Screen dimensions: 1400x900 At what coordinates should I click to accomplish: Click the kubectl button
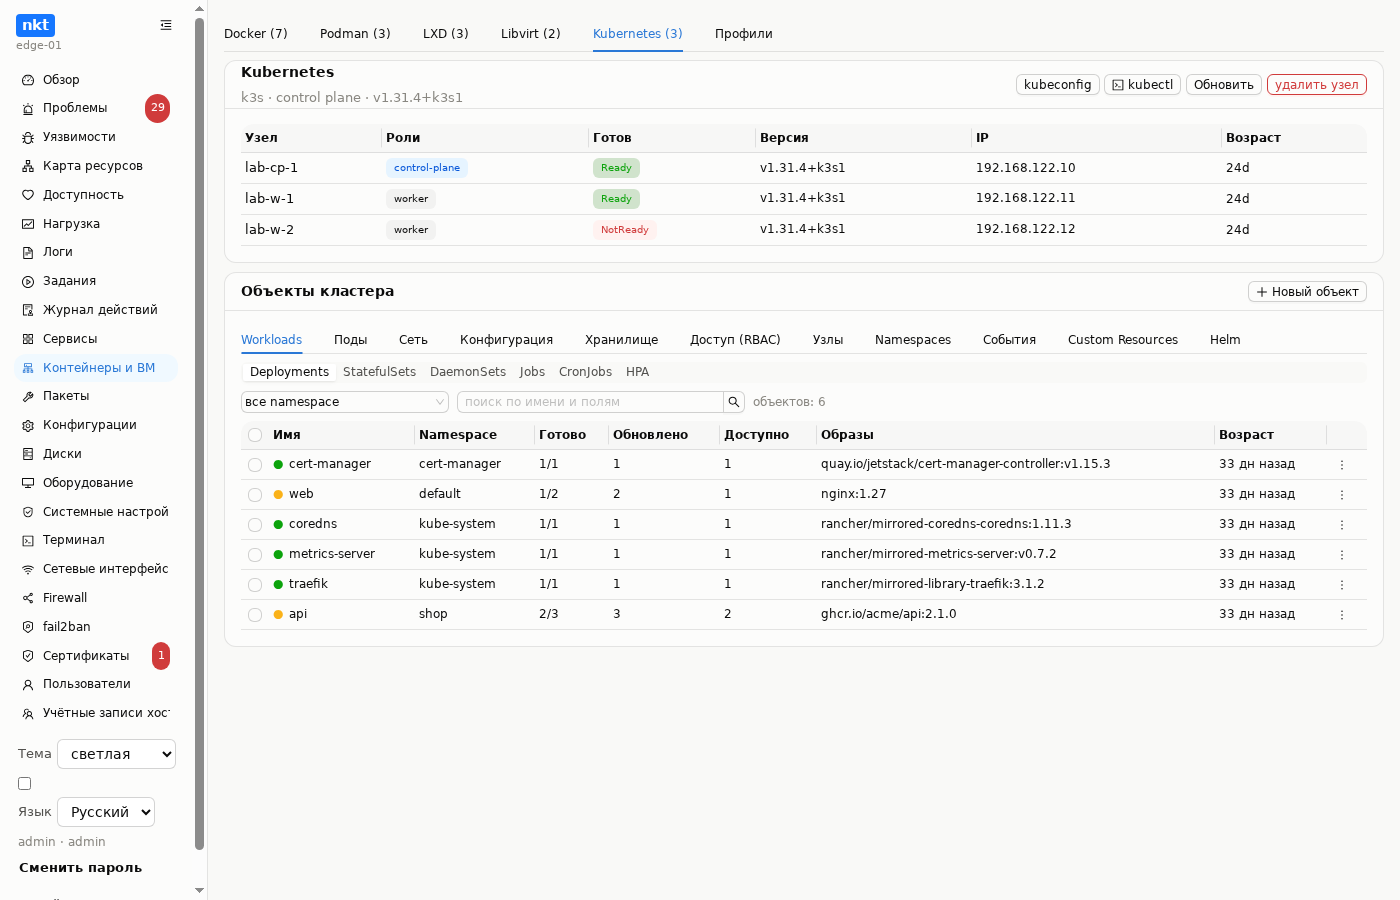[1143, 85]
